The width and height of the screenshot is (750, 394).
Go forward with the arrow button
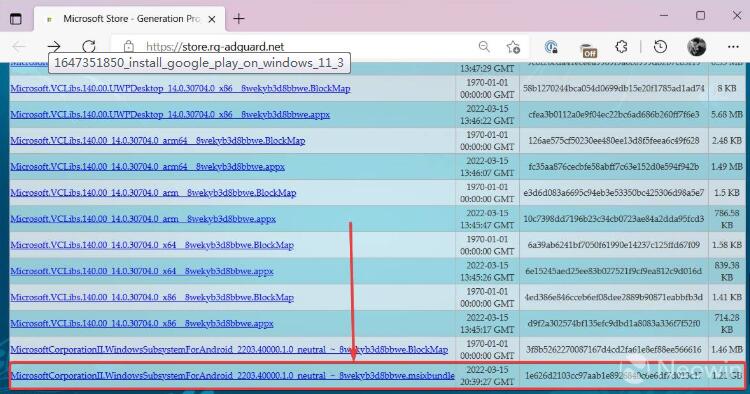(x=54, y=46)
